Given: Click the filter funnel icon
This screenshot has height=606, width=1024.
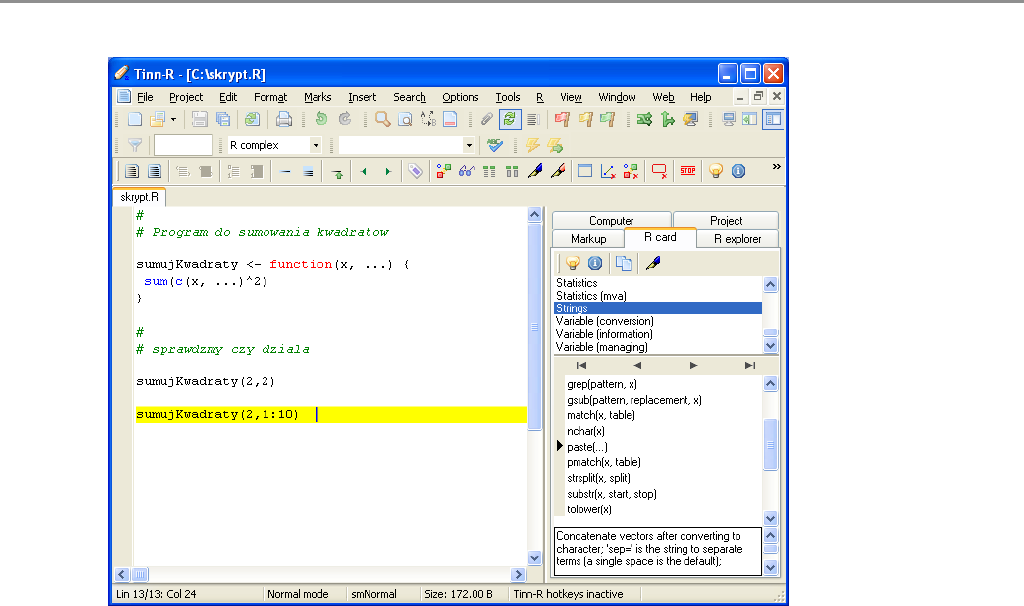Looking at the screenshot, I should pyautogui.click(x=135, y=145).
